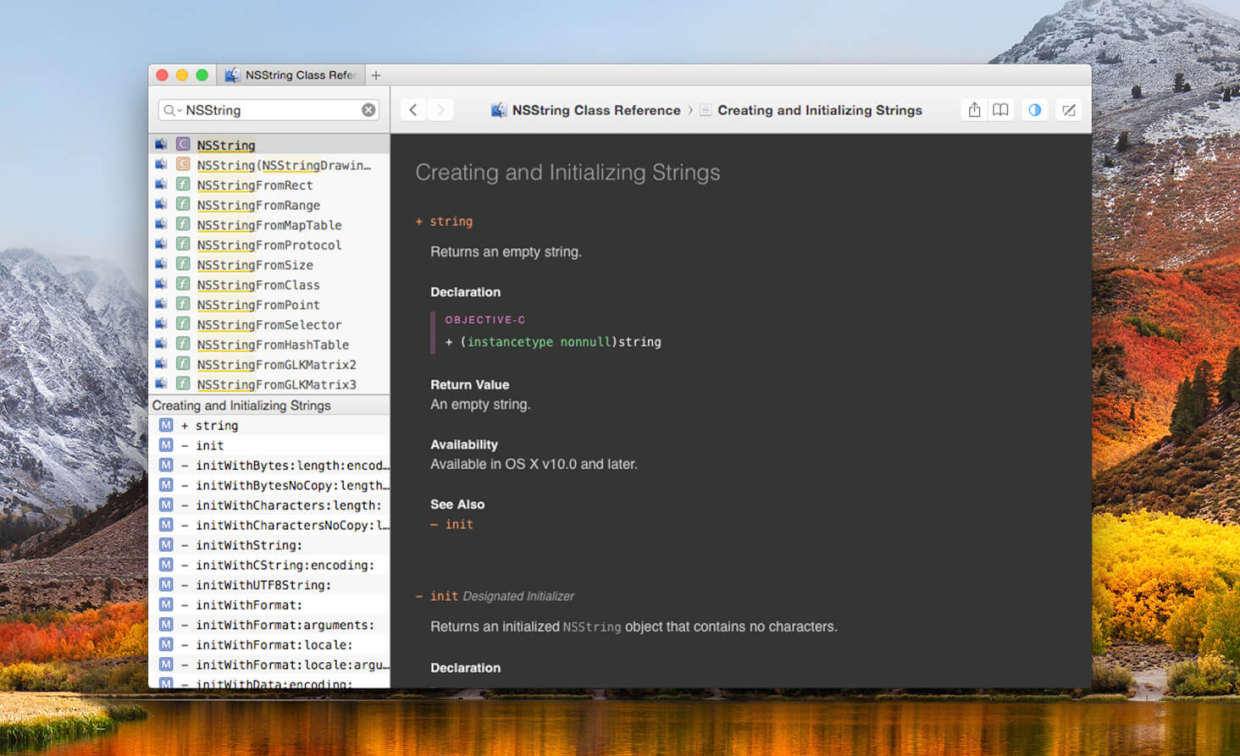Click the M icon beside – init
This screenshot has height=756, width=1240.
[166, 445]
